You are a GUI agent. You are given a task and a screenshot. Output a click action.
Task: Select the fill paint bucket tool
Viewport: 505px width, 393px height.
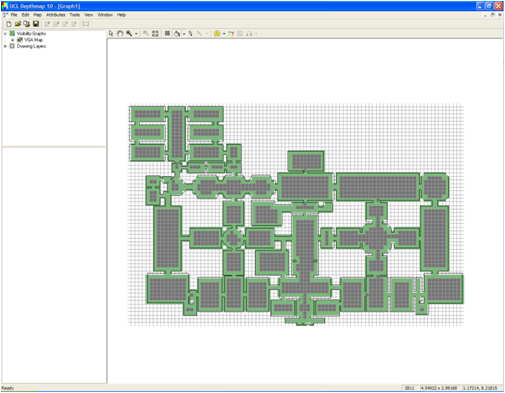(177, 33)
